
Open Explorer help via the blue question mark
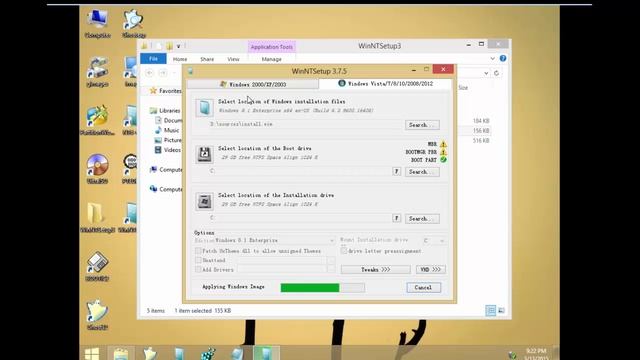(503, 58)
